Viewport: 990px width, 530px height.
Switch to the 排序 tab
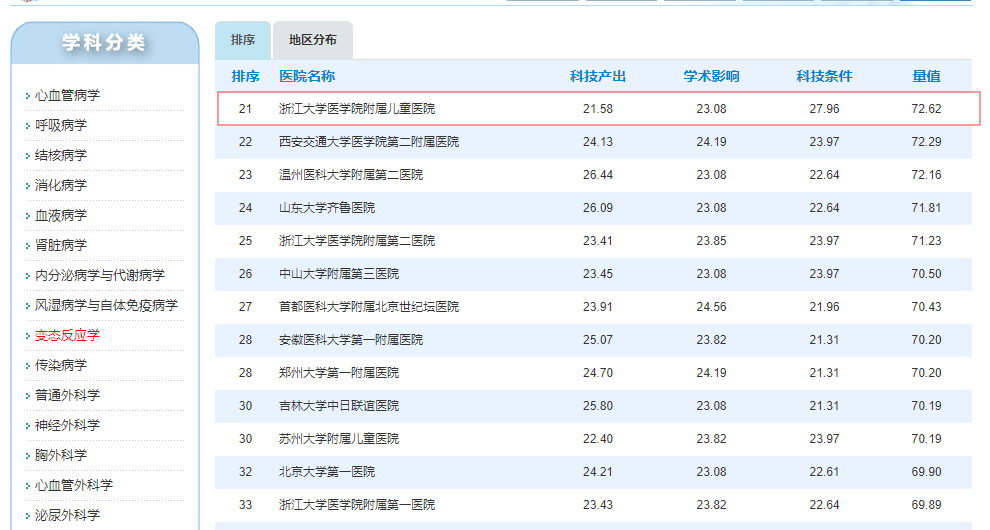tap(243, 40)
